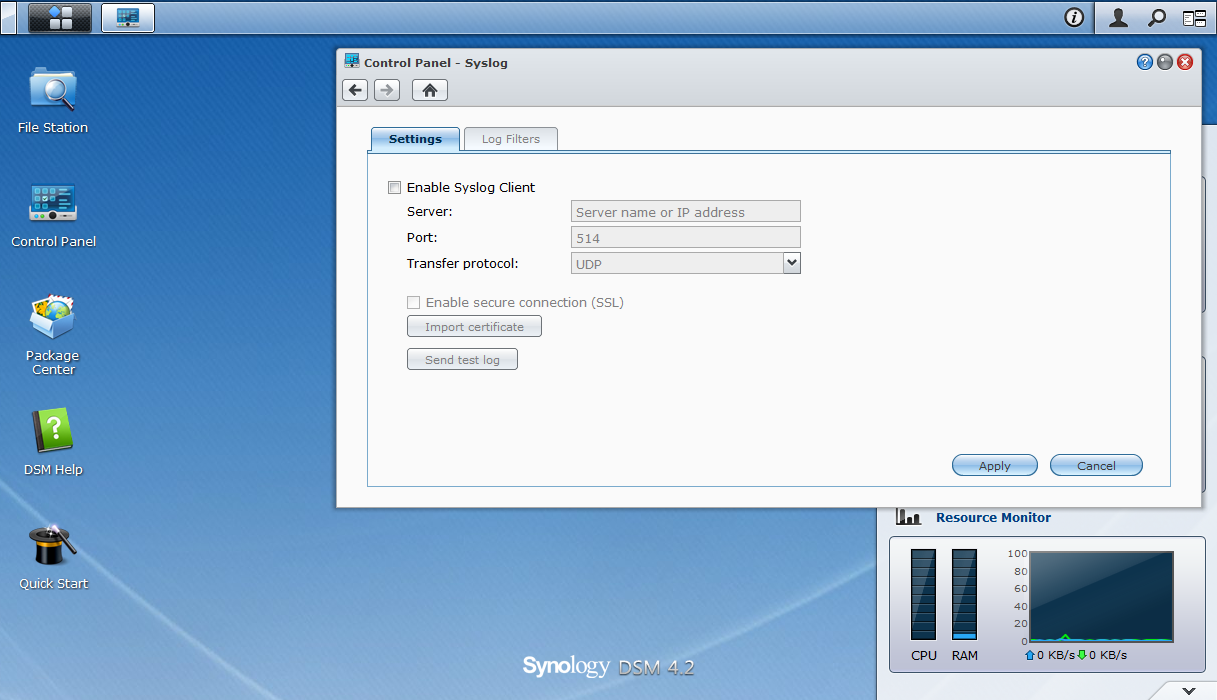The image size is (1217, 700).
Task: Toggle Enable secure connection (SSL)
Action: point(413,302)
